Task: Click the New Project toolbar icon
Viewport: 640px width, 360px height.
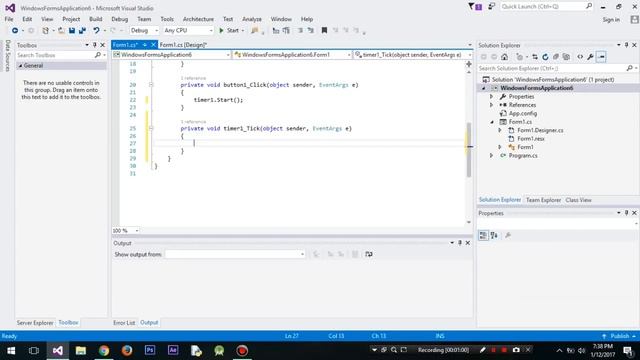Action: [x=45, y=31]
